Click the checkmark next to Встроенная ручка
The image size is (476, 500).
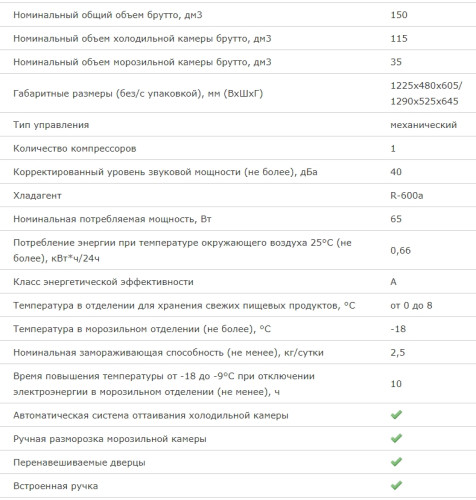(x=396, y=485)
